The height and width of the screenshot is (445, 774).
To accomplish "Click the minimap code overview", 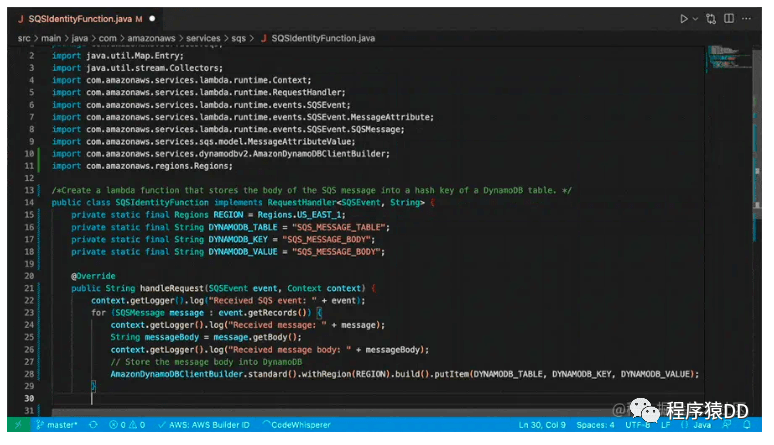I will [728, 58].
